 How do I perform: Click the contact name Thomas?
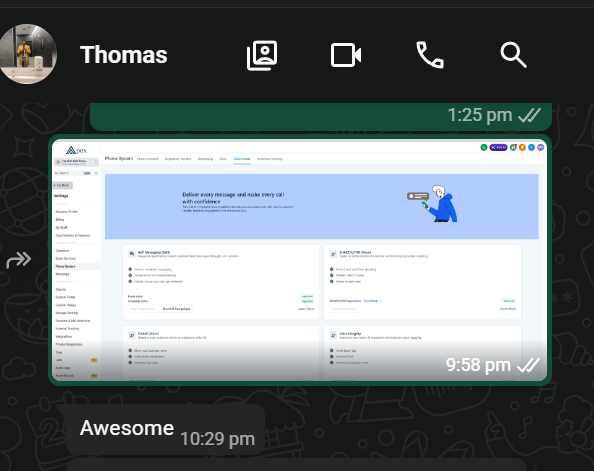tap(123, 55)
